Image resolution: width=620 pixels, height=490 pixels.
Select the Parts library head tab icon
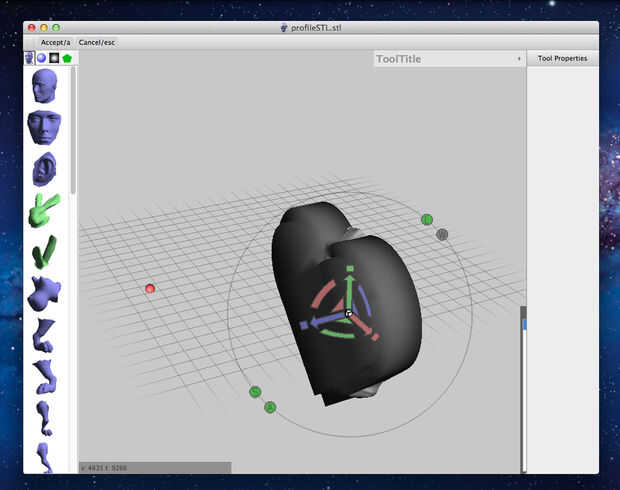(29, 58)
